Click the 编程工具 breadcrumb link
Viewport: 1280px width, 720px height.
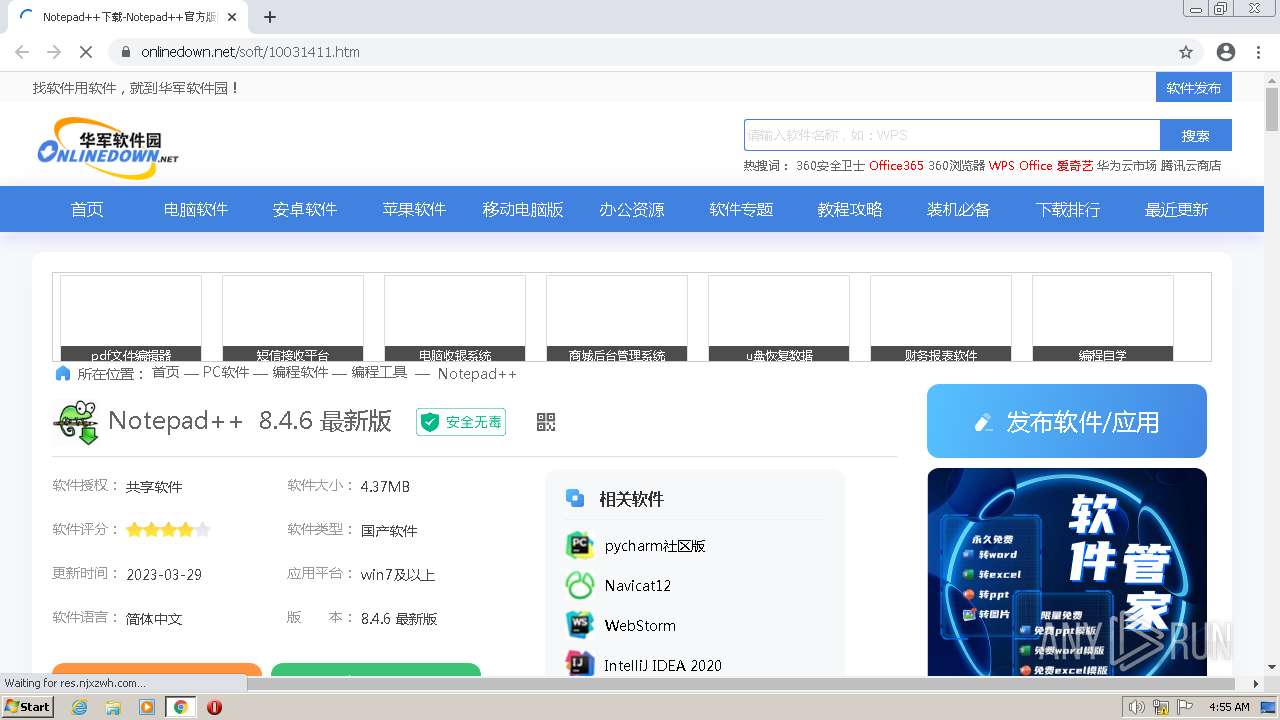tap(379, 373)
